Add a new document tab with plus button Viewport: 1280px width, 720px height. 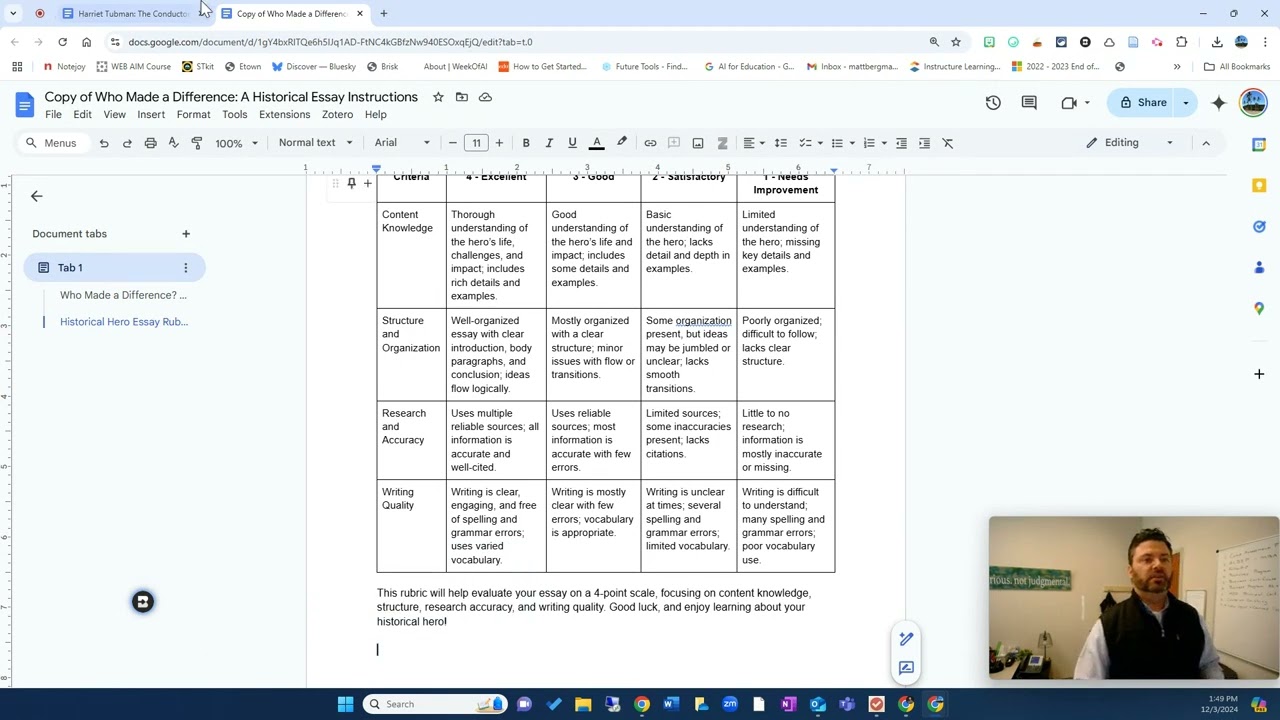[185, 234]
